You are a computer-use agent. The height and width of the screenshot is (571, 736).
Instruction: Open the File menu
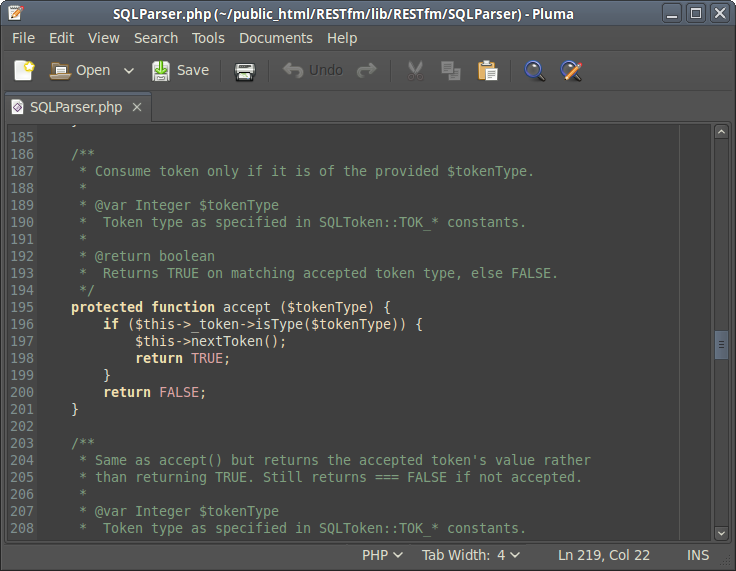click(x=23, y=38)
